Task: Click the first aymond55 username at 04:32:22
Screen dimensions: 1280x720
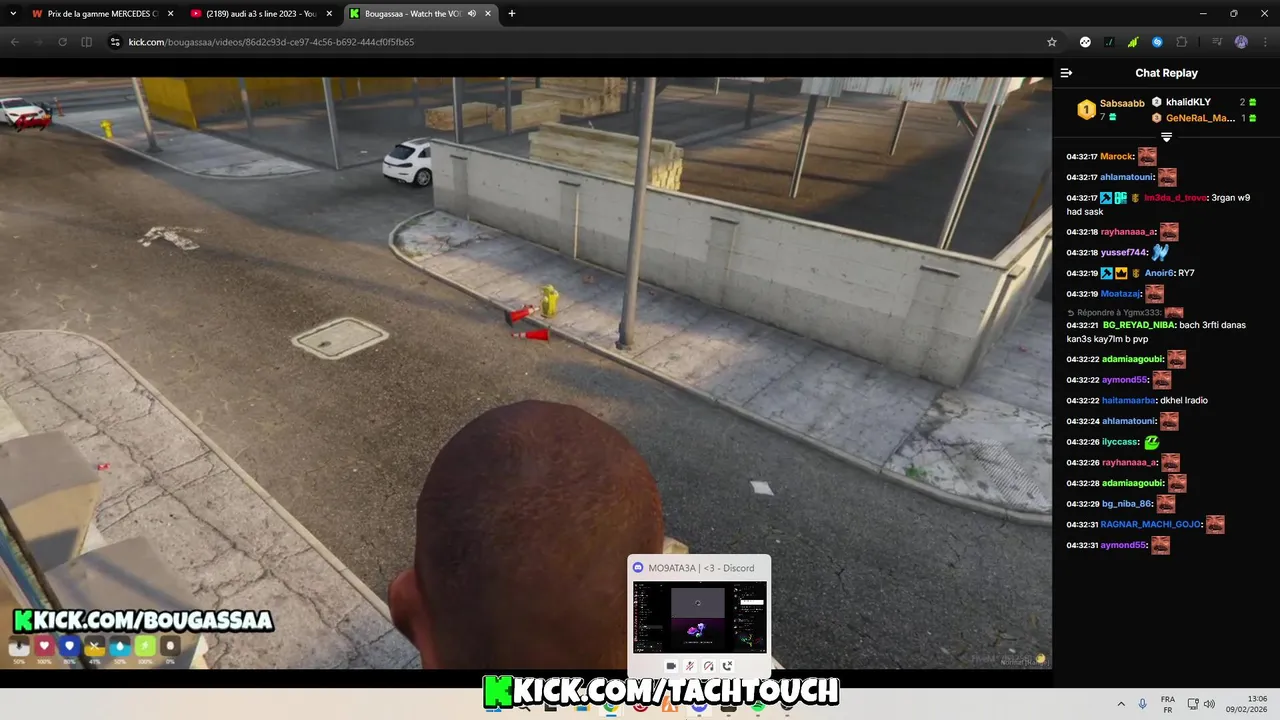Action: pyautogui.click(x=1123, y=380)
